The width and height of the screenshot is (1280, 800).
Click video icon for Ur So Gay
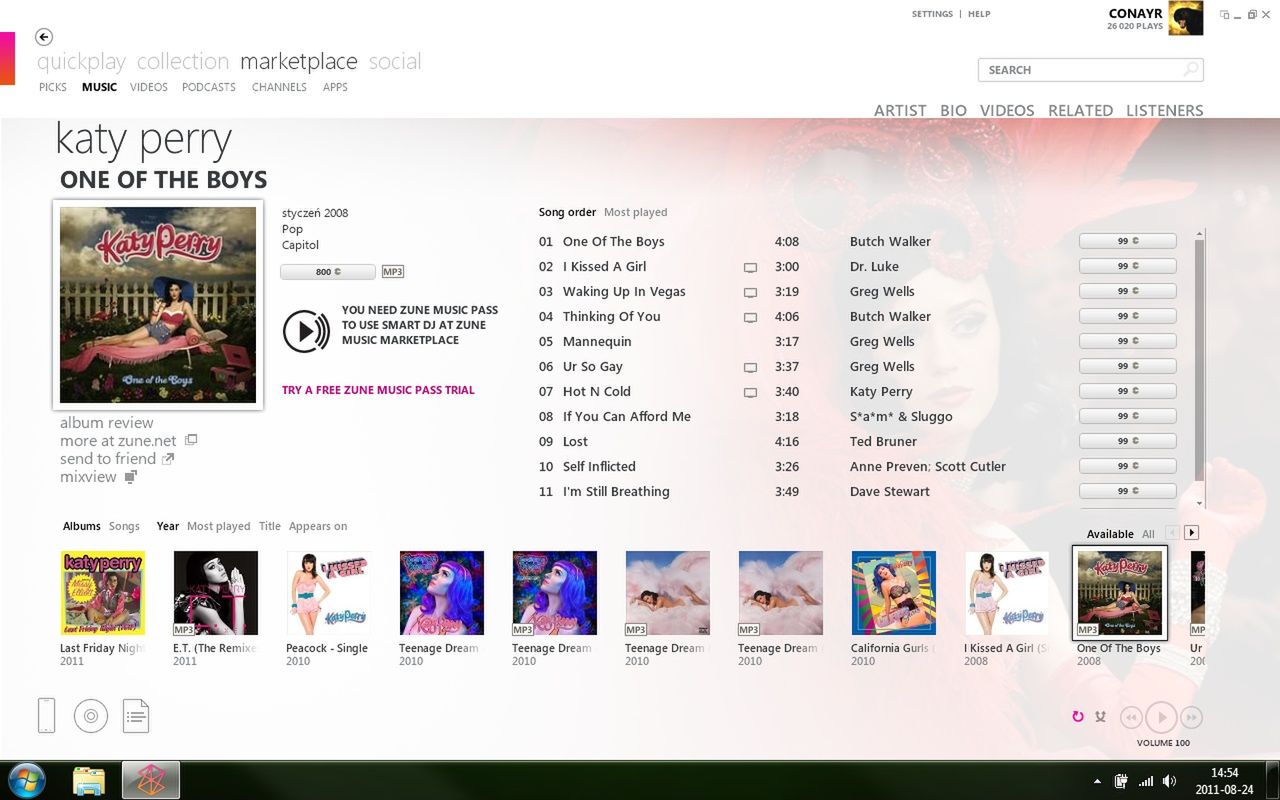pyautogui.click(x=750, y=368)
